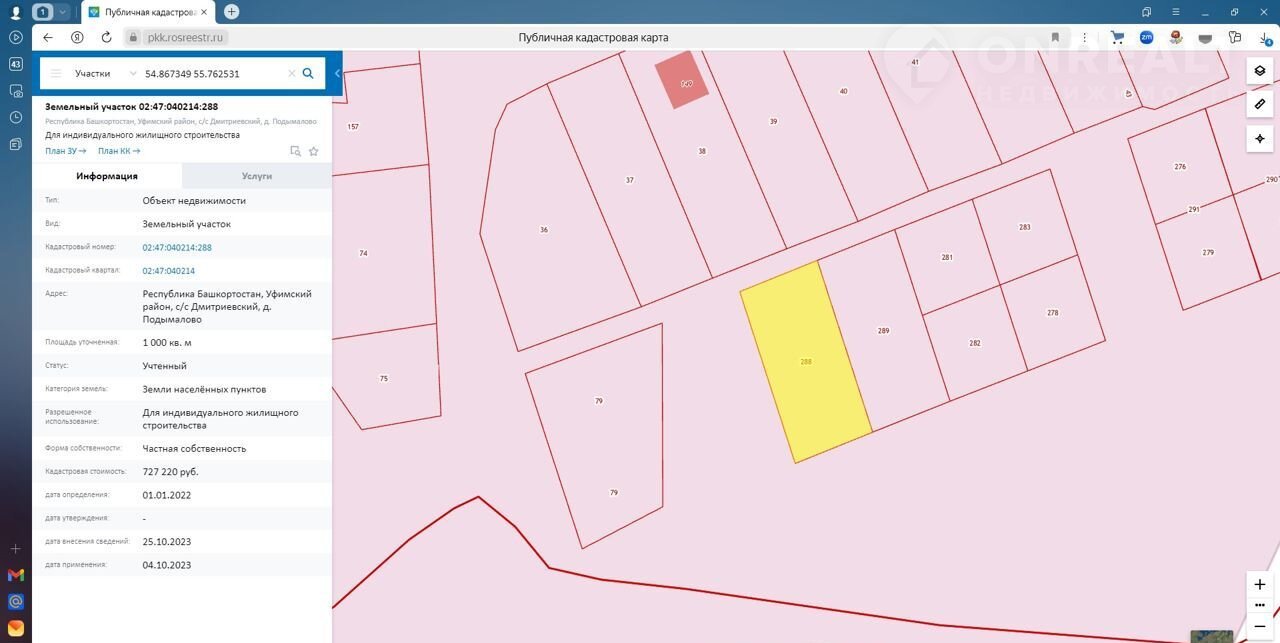Open the three-dots map zoom options
Screen dimensions: 1280x643
point(1259,606)
